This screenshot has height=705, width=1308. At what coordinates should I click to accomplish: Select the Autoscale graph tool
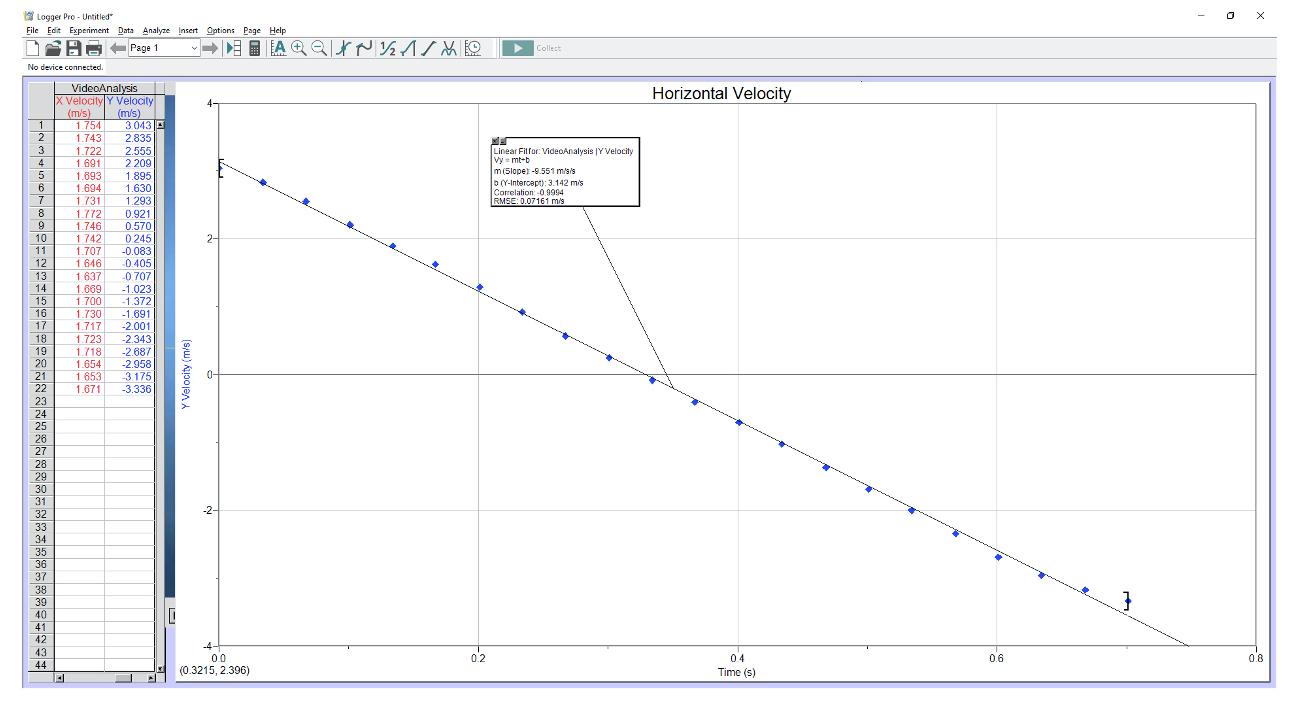click(x=277, y=46)
